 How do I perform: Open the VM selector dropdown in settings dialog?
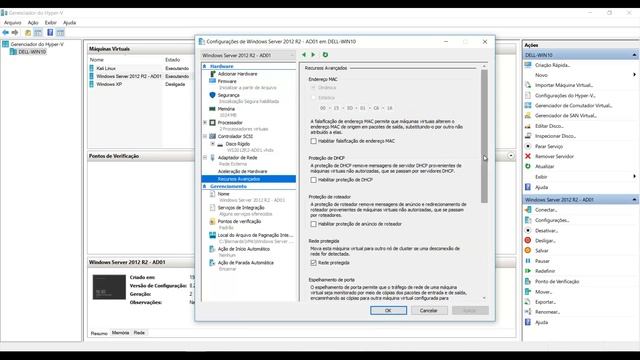248,55
